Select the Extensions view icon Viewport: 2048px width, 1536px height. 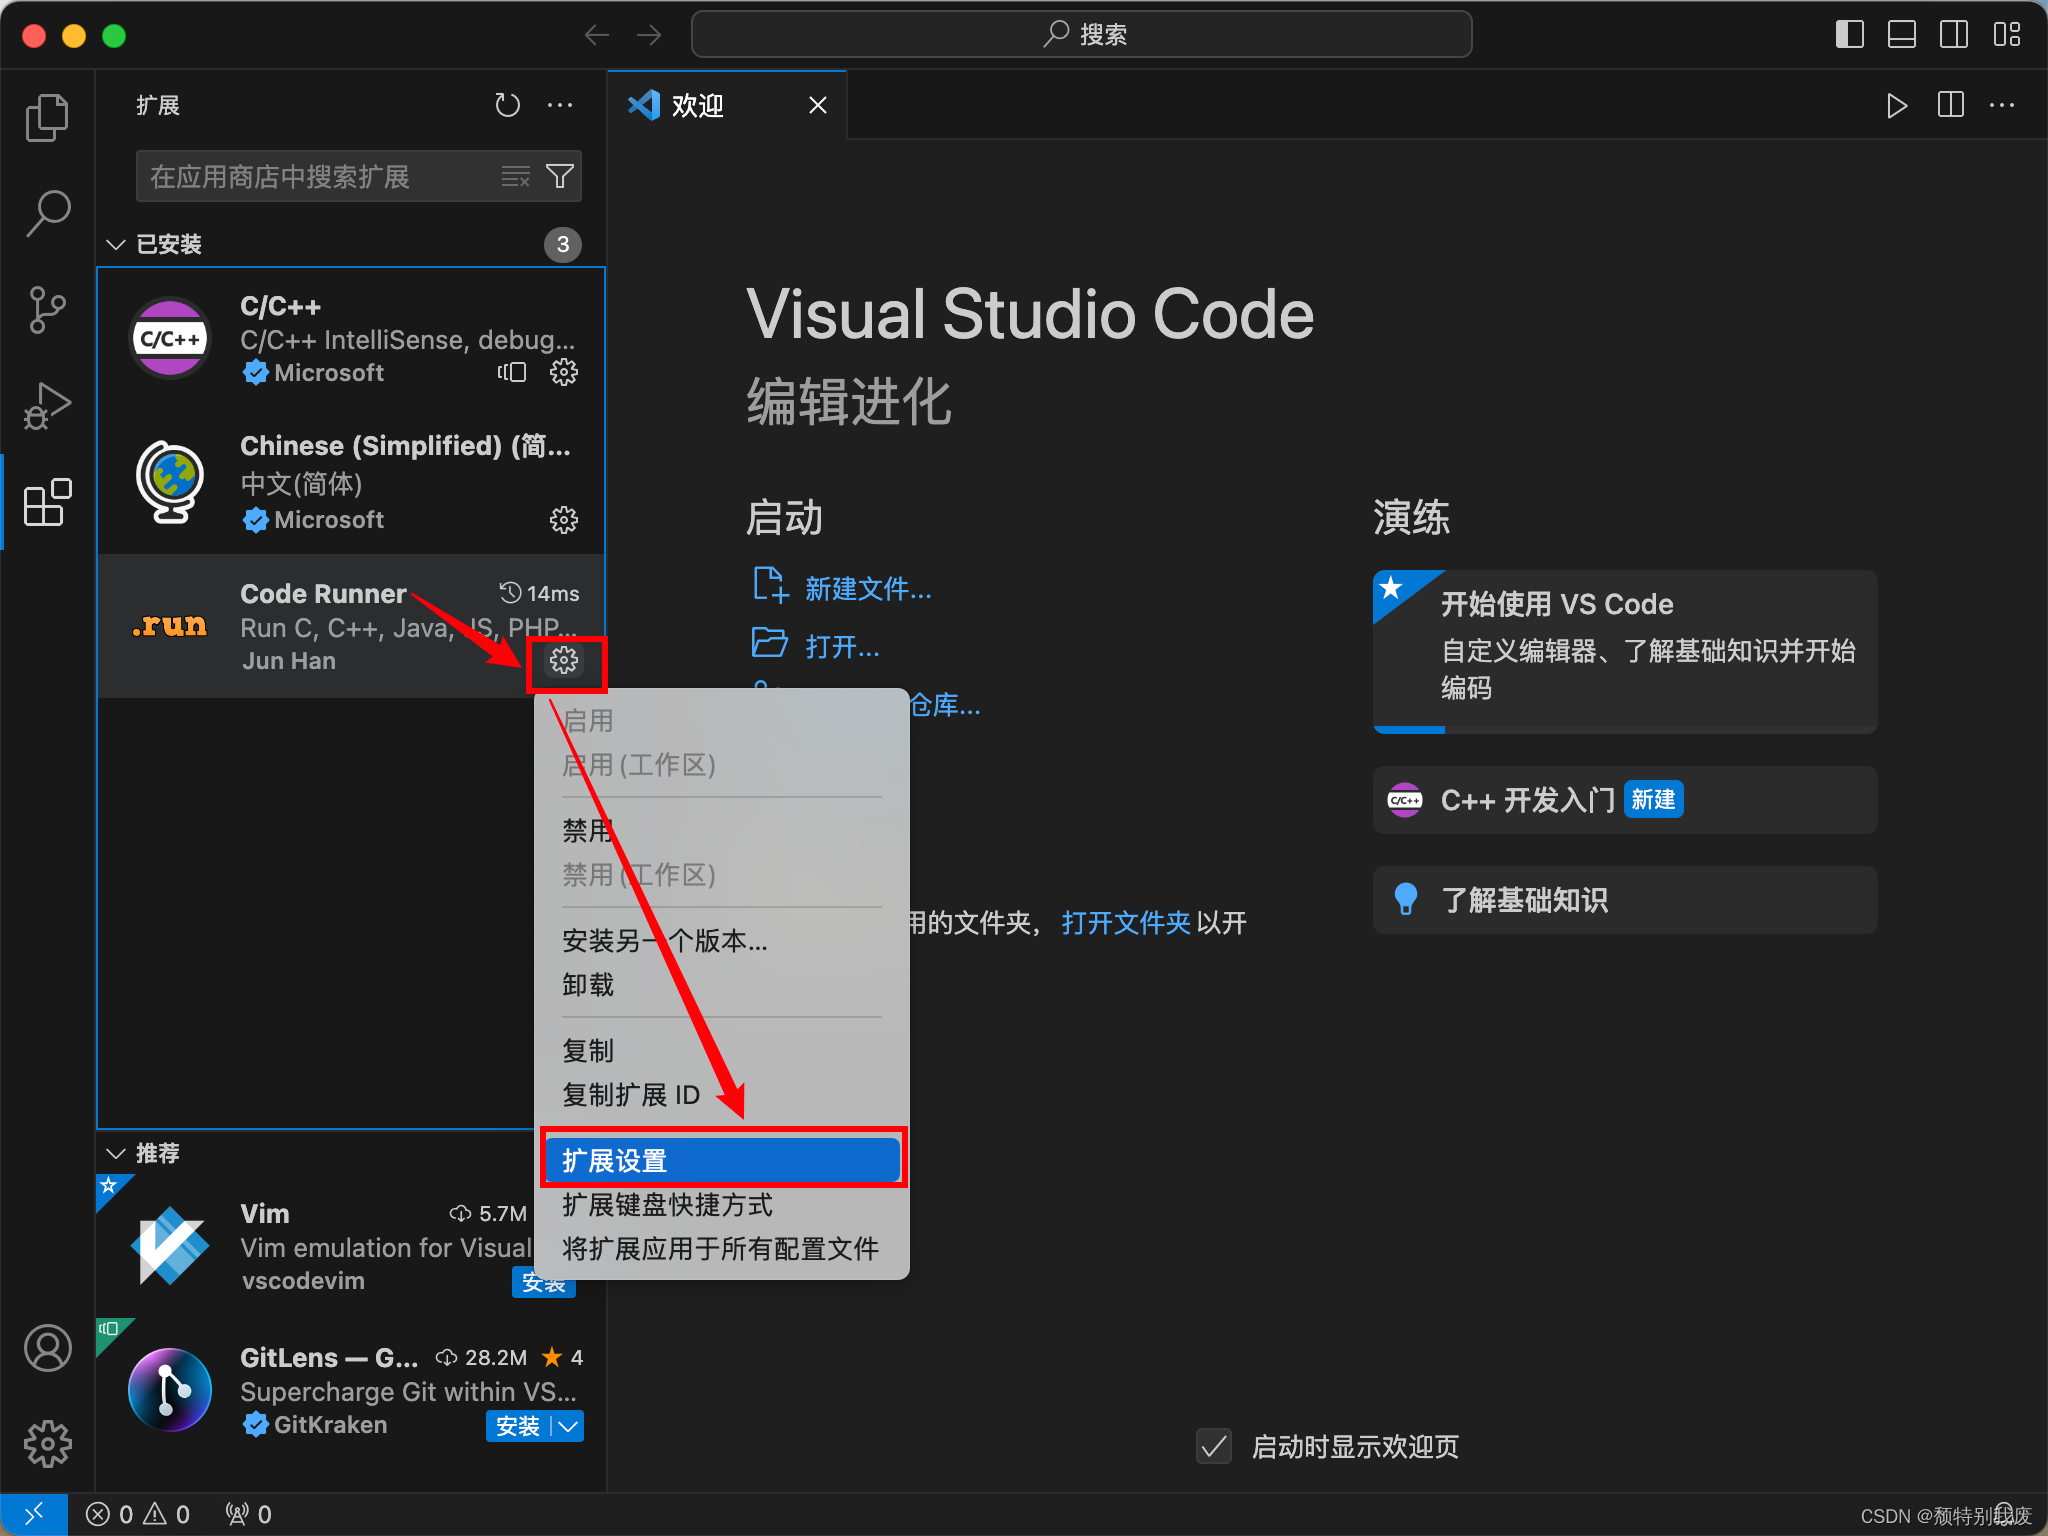point(47,502)
